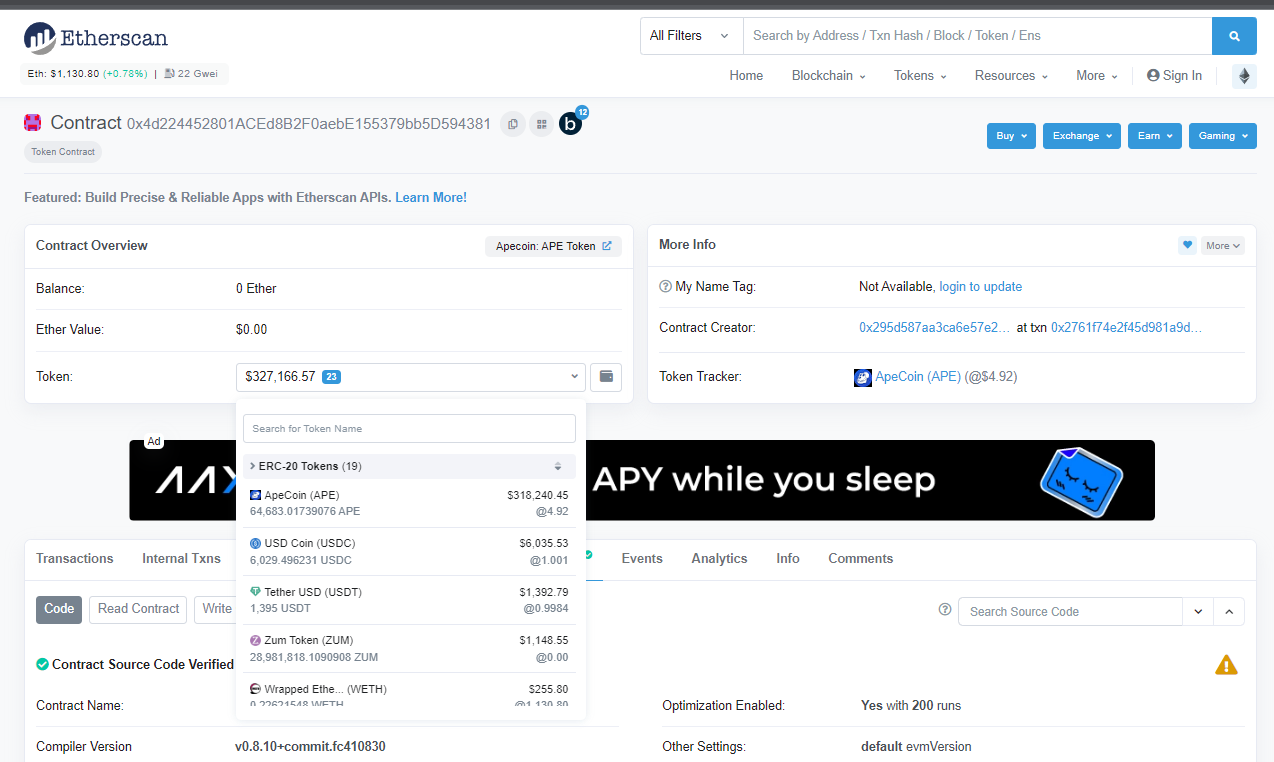Expand the Tokens menu
The image size is (1274, 762).
coord(920,76)
